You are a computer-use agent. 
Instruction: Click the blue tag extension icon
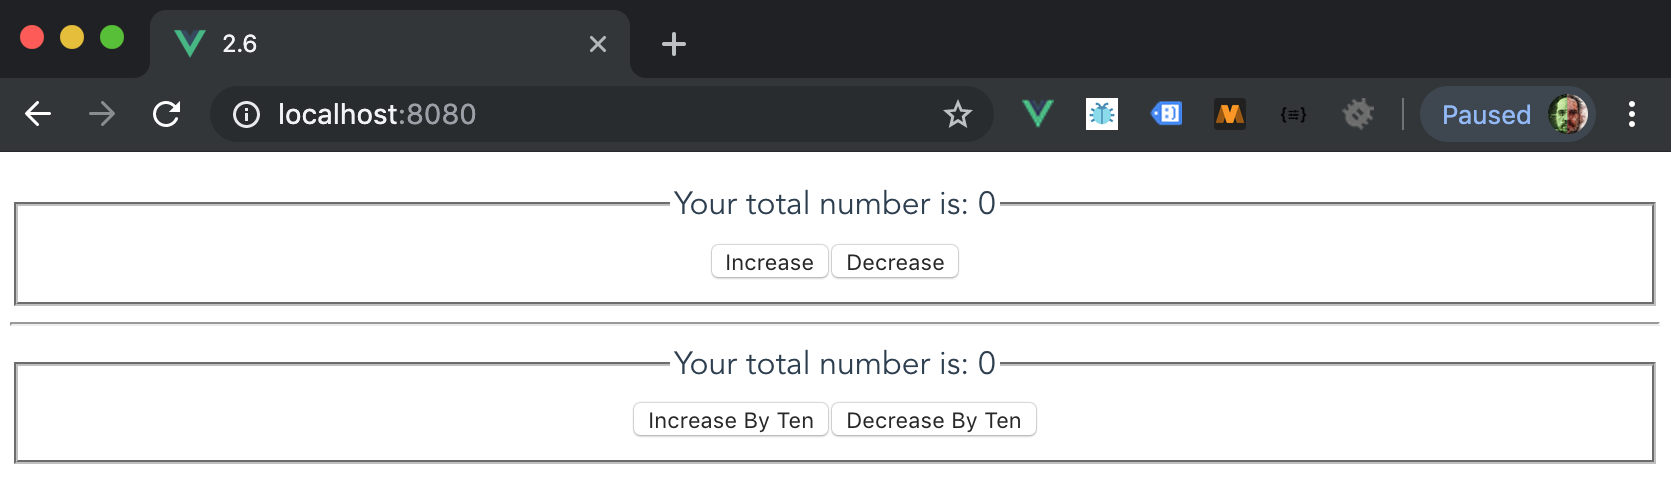pos(1166,114)
